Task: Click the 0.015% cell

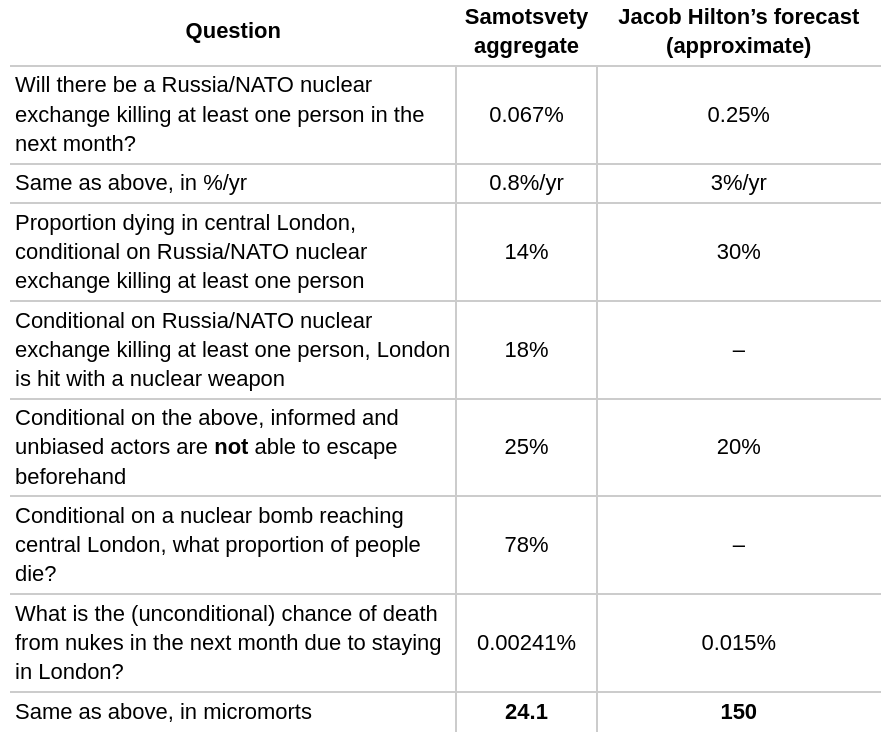Action: (x=738, y=643)
